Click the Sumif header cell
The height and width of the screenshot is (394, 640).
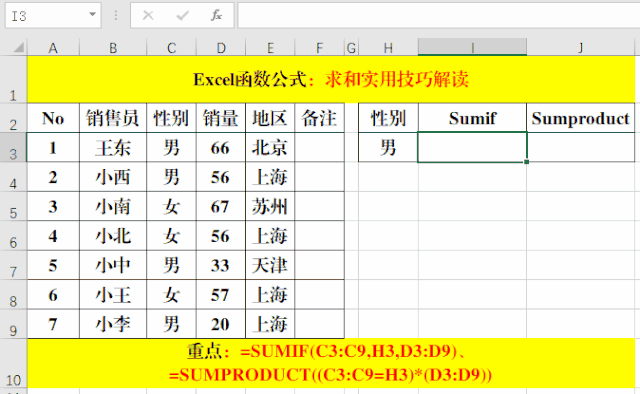472,118
